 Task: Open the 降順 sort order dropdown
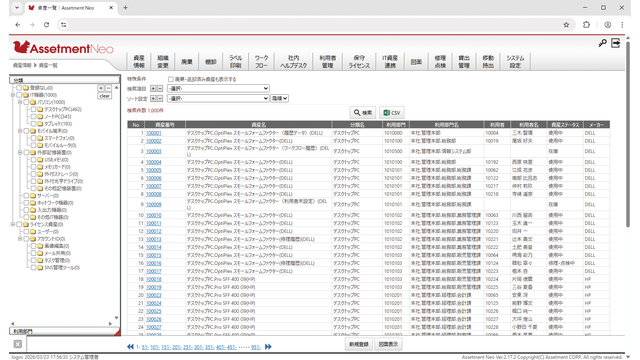click(x=280, y=99)
